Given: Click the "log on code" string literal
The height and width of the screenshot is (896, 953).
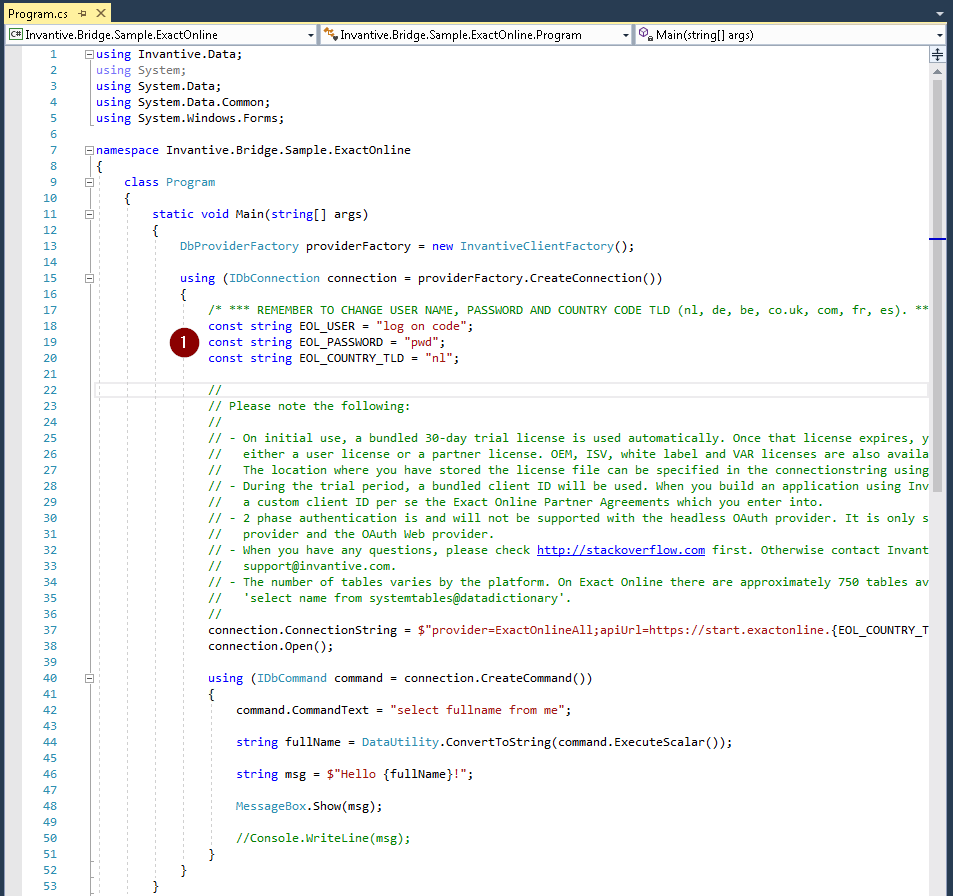Looking at the screenshot, I should coord(421,326).
